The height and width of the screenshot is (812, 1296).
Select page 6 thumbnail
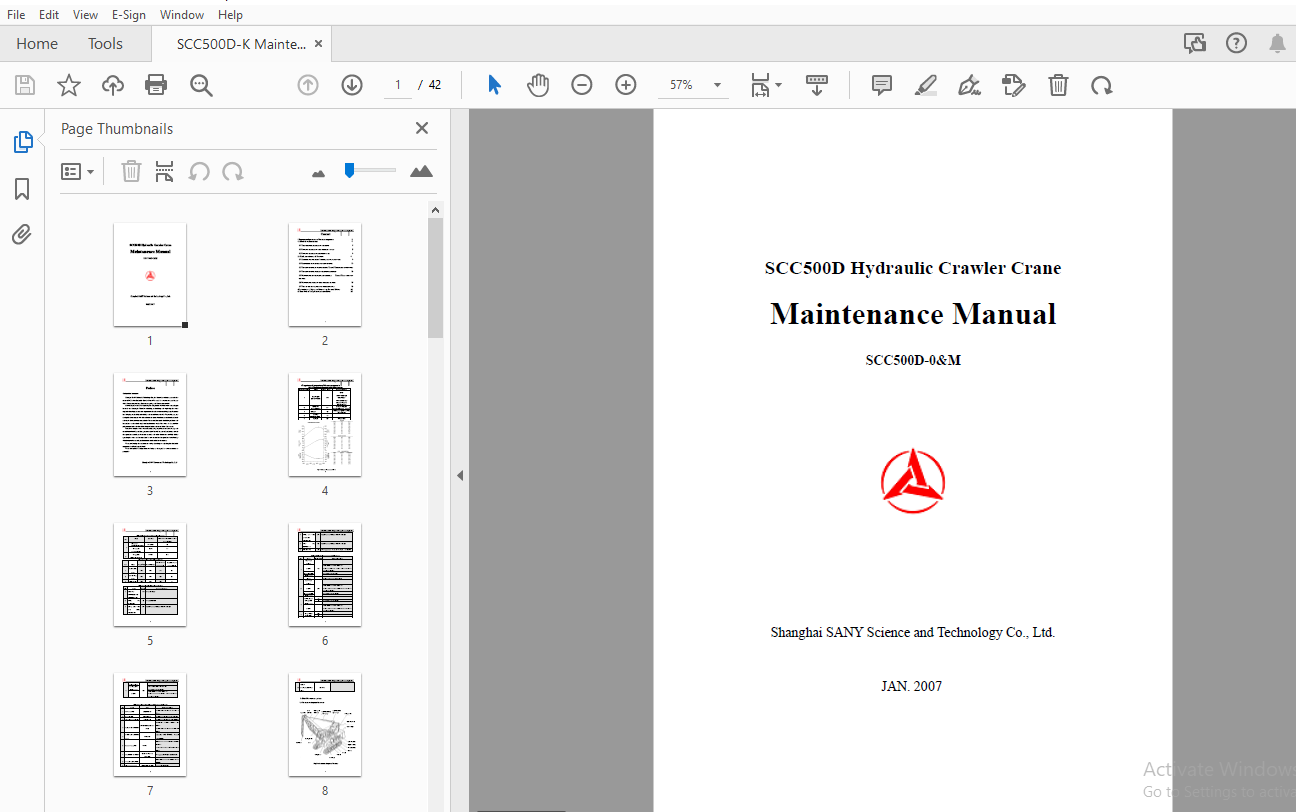coord(325,575)
